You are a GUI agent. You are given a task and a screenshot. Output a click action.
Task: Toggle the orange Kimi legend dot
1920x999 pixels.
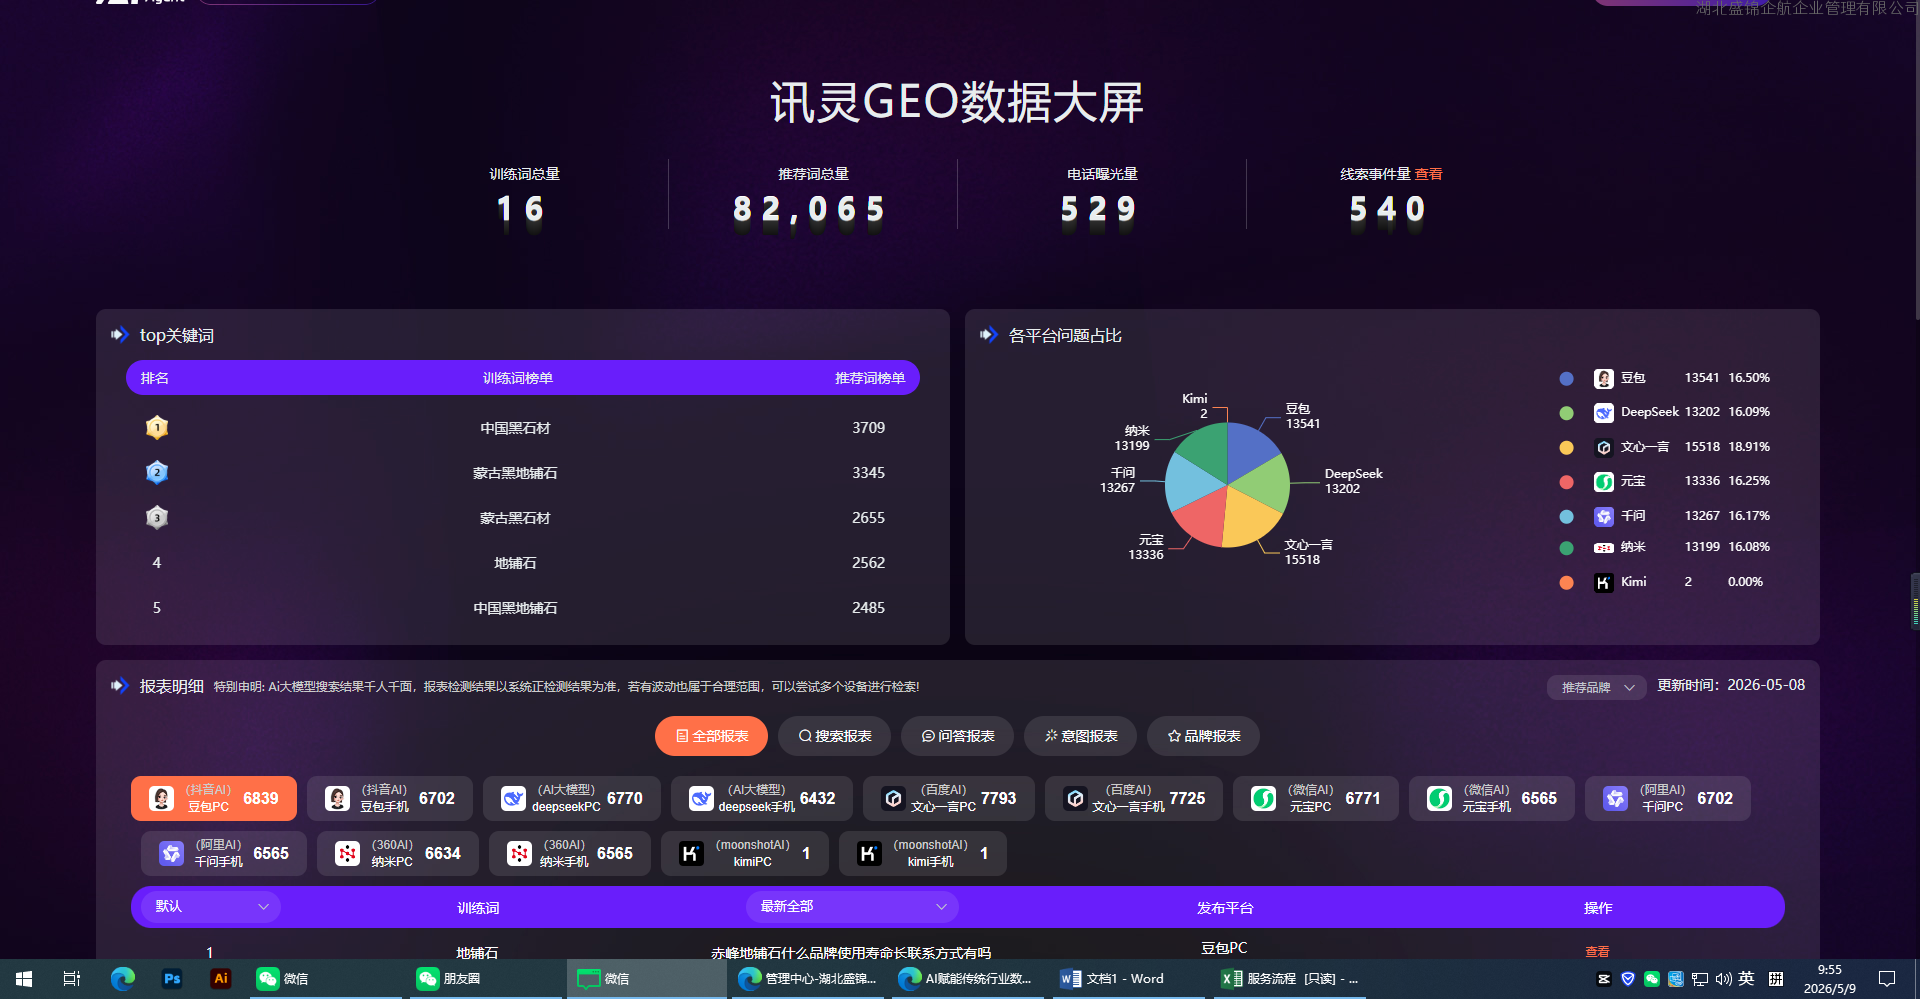pyautogui.click(x=1567, y=582)
